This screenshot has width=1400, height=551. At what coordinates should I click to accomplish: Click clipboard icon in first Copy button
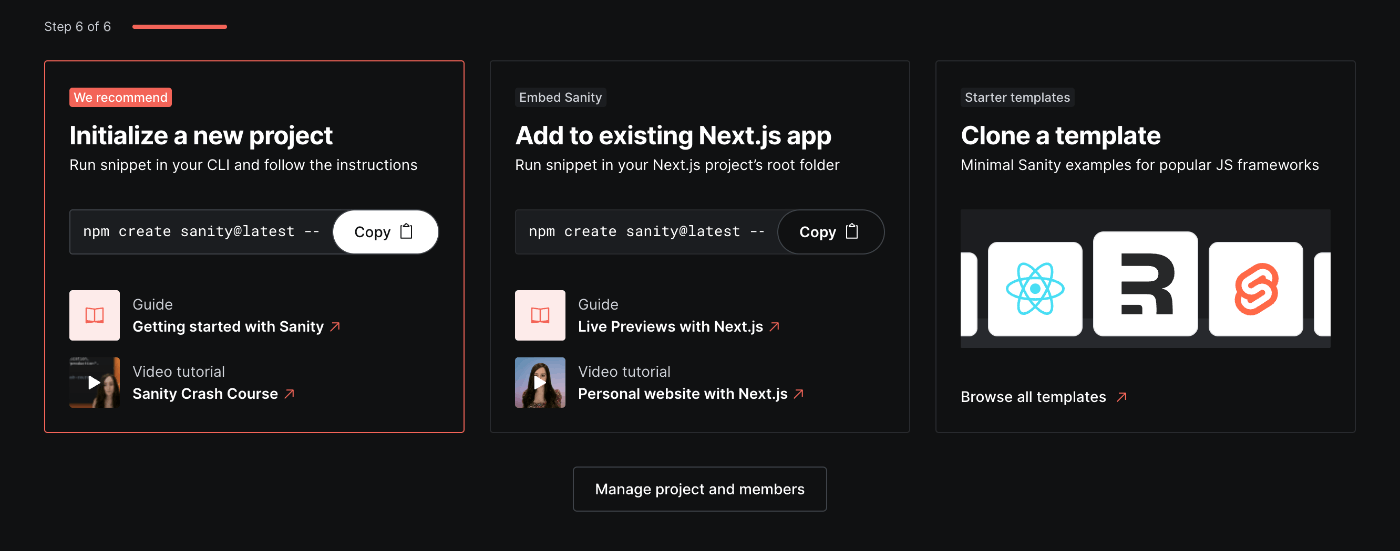click(x=406, y=231)
